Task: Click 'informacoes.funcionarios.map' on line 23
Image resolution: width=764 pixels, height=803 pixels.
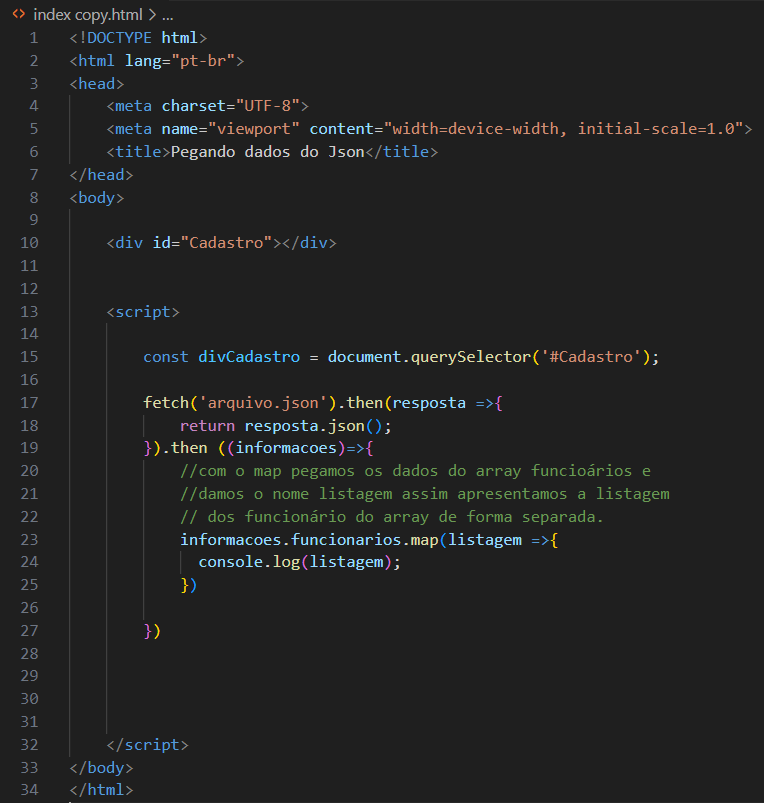Action: [x=309, y=540]
